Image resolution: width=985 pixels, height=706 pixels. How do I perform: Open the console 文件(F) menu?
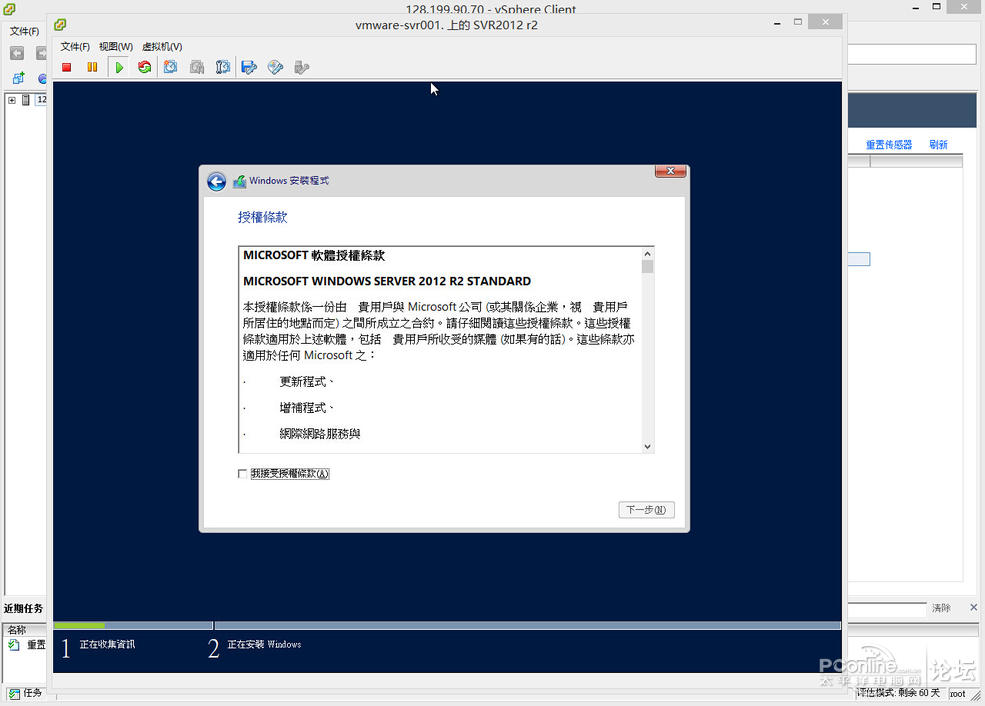pyautogui.click(x=75, y=46)
